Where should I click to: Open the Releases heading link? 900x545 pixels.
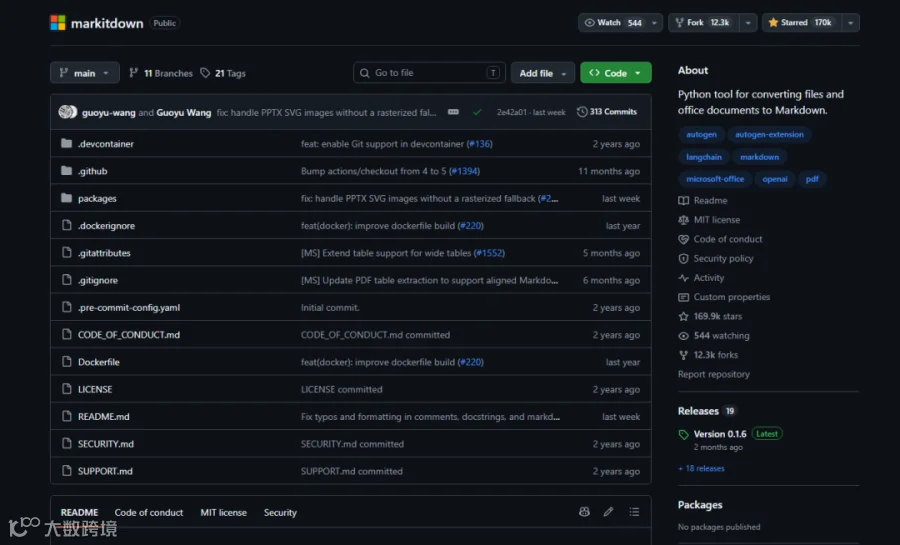(698, 411)
